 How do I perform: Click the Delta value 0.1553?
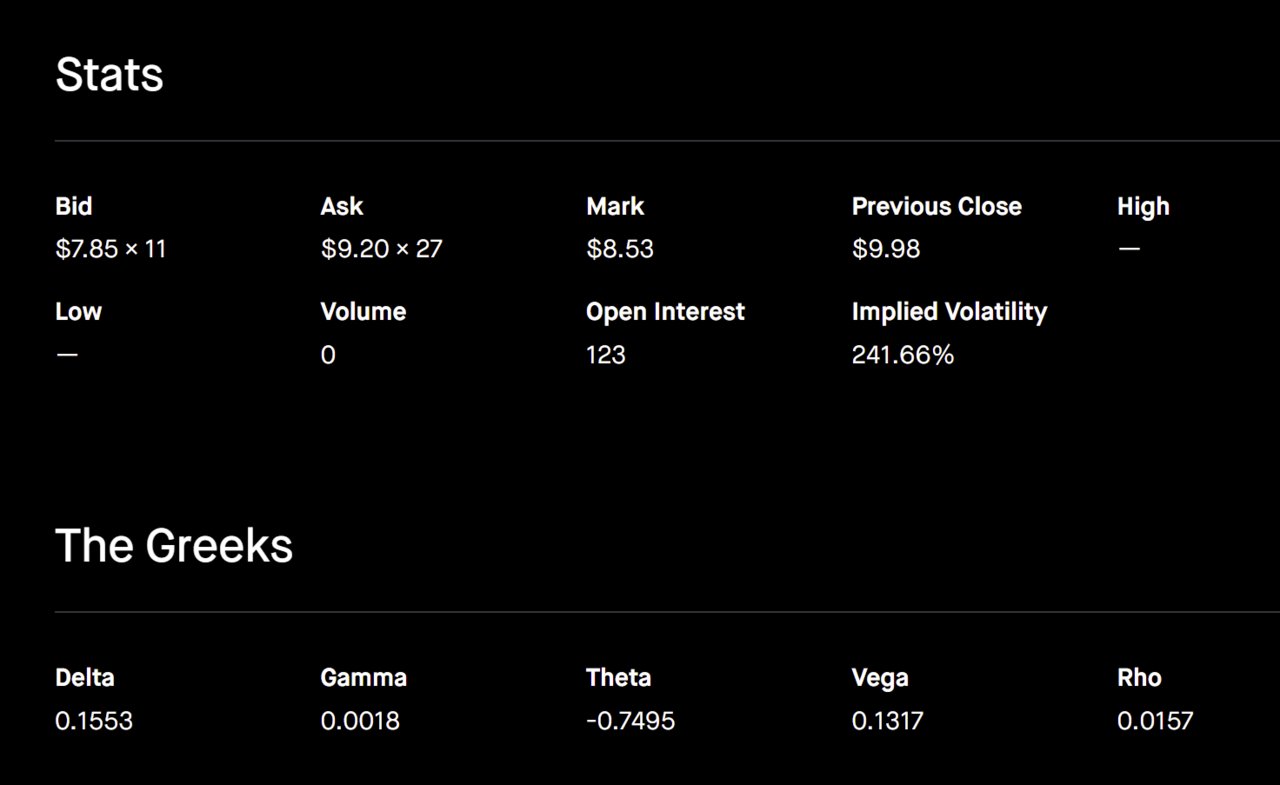point(94,721)
